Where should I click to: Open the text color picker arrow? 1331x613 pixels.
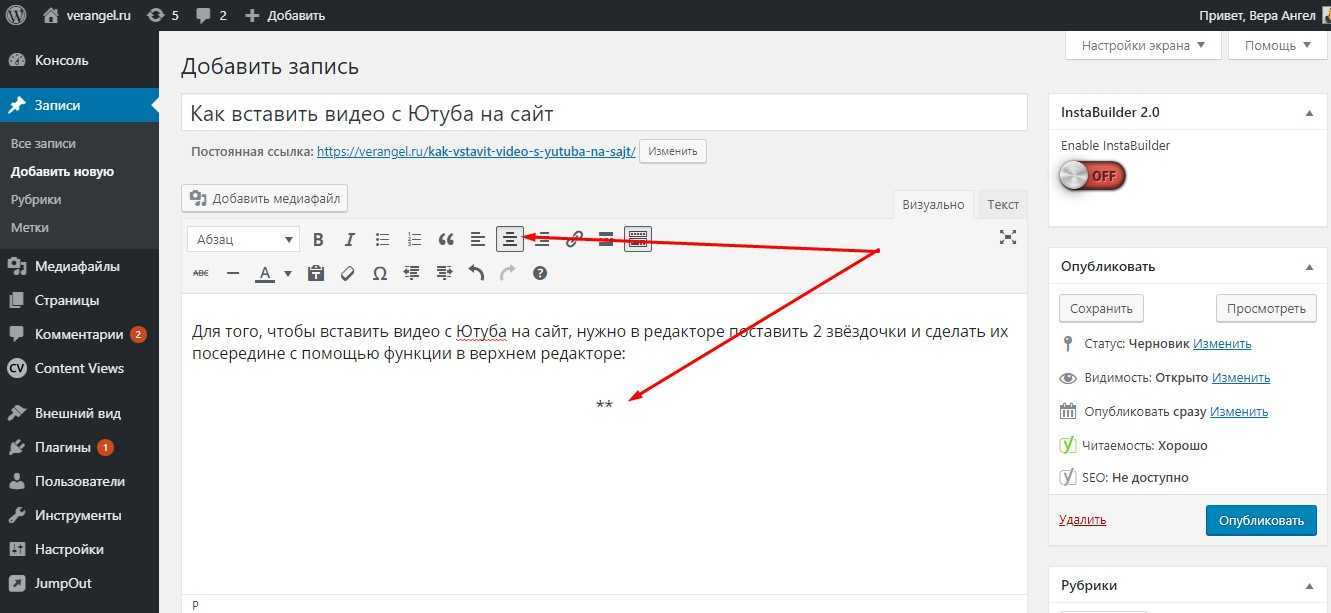[x=288, y=273]
